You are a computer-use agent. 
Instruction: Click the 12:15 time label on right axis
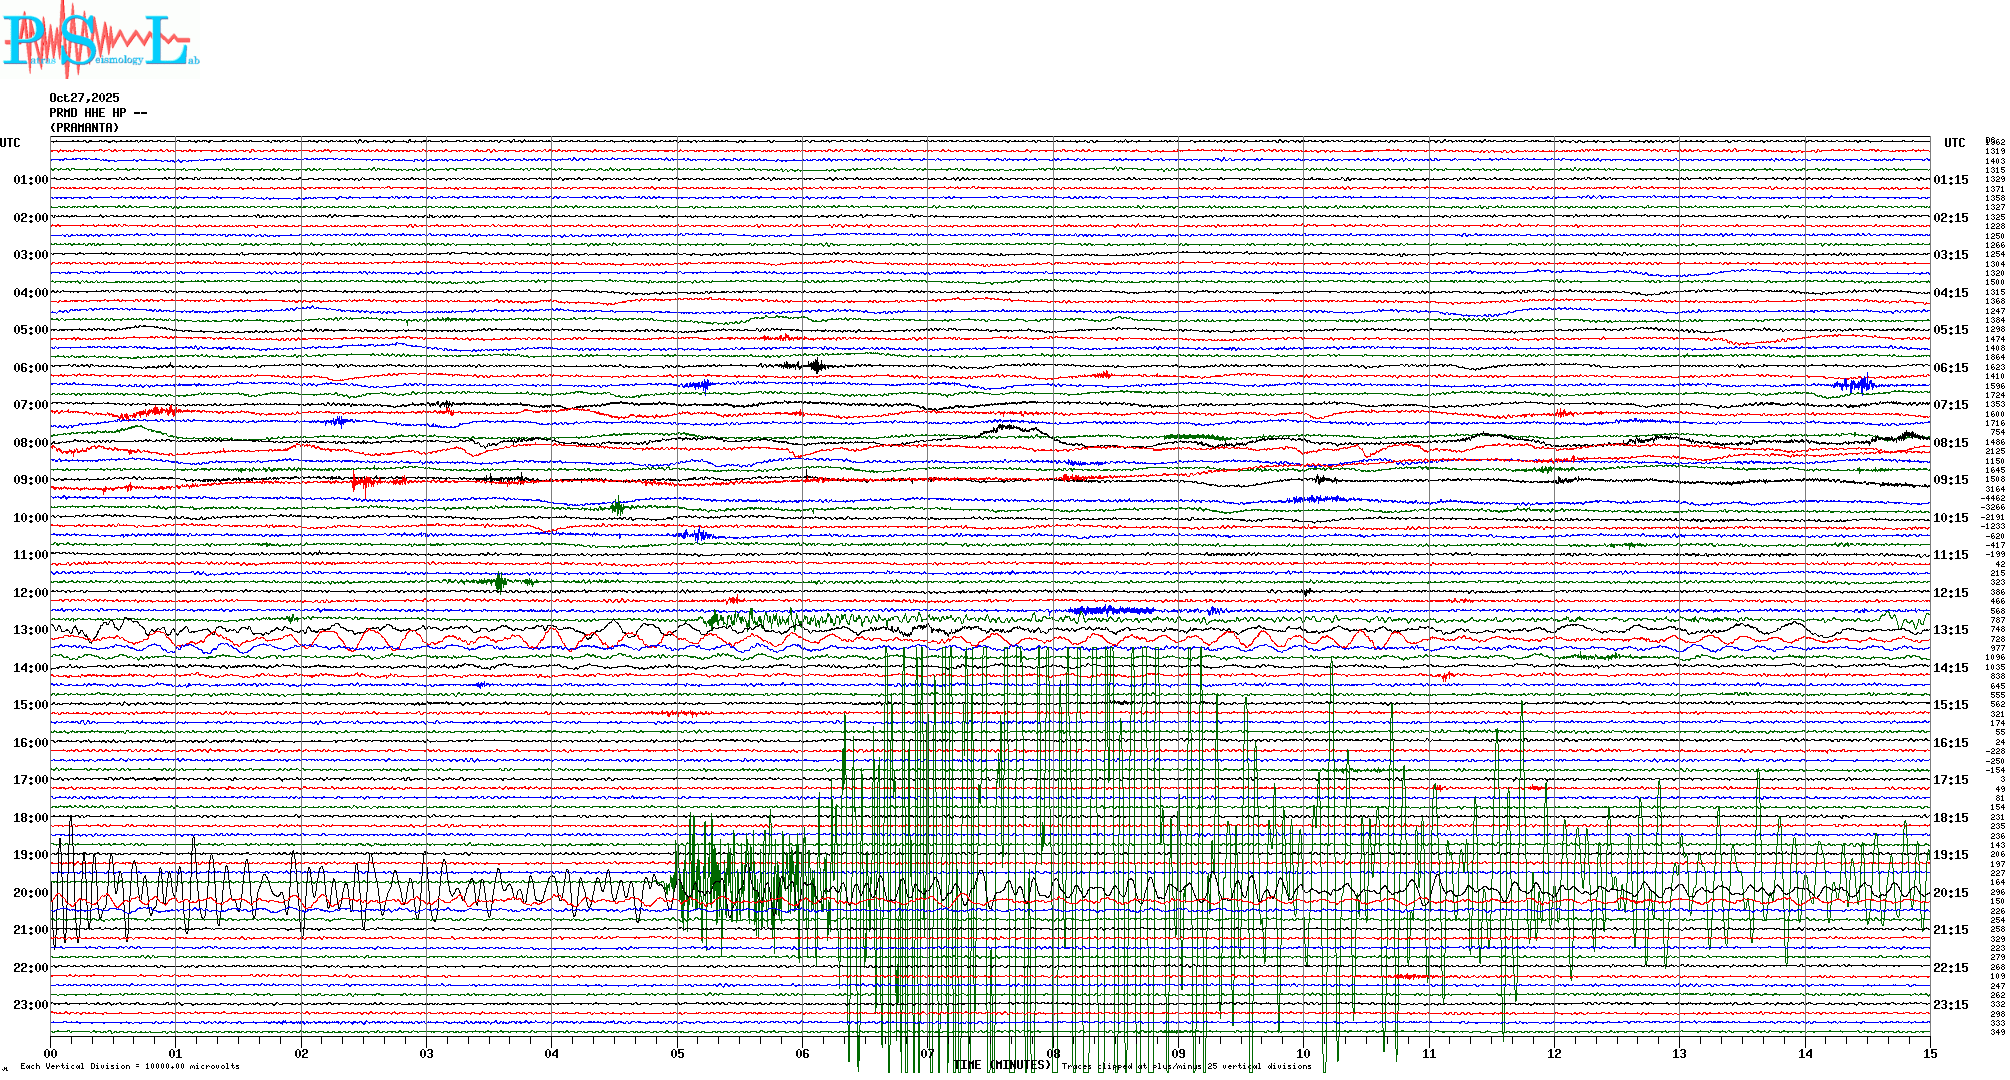1950,593
